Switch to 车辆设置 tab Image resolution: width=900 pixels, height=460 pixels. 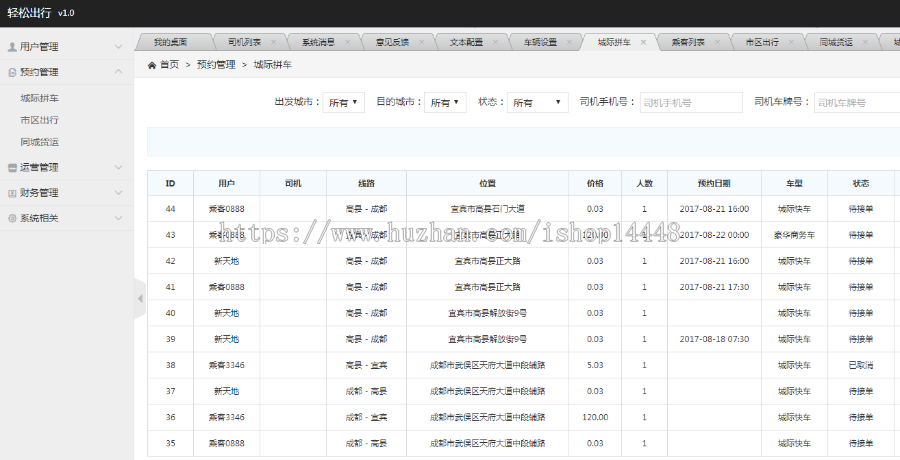(541, 42)
